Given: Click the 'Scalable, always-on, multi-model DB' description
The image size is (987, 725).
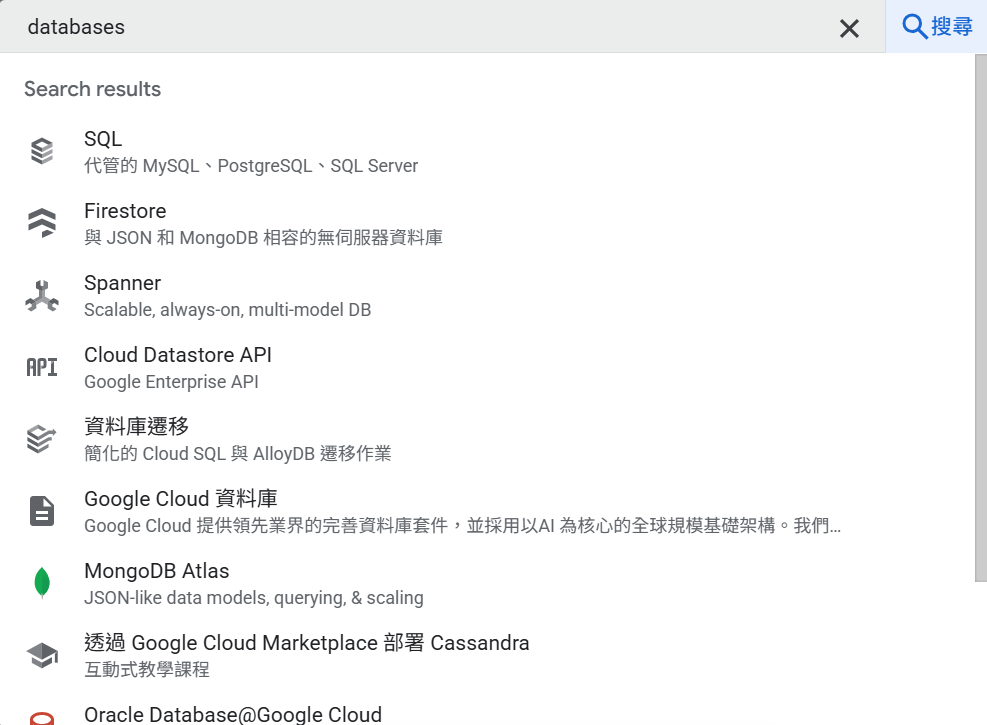Looking at the screenshot, I should (227, 310).
